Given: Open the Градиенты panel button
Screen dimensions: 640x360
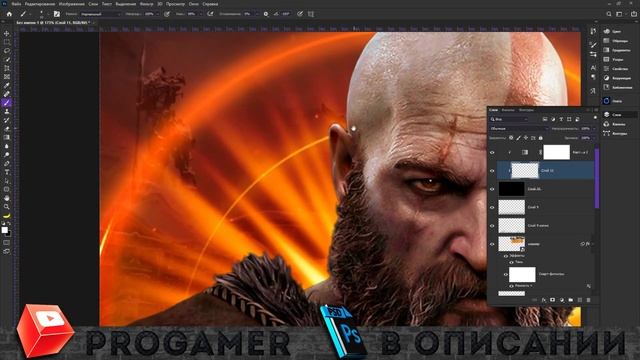Looking at the screenshot, I should 616,50.
